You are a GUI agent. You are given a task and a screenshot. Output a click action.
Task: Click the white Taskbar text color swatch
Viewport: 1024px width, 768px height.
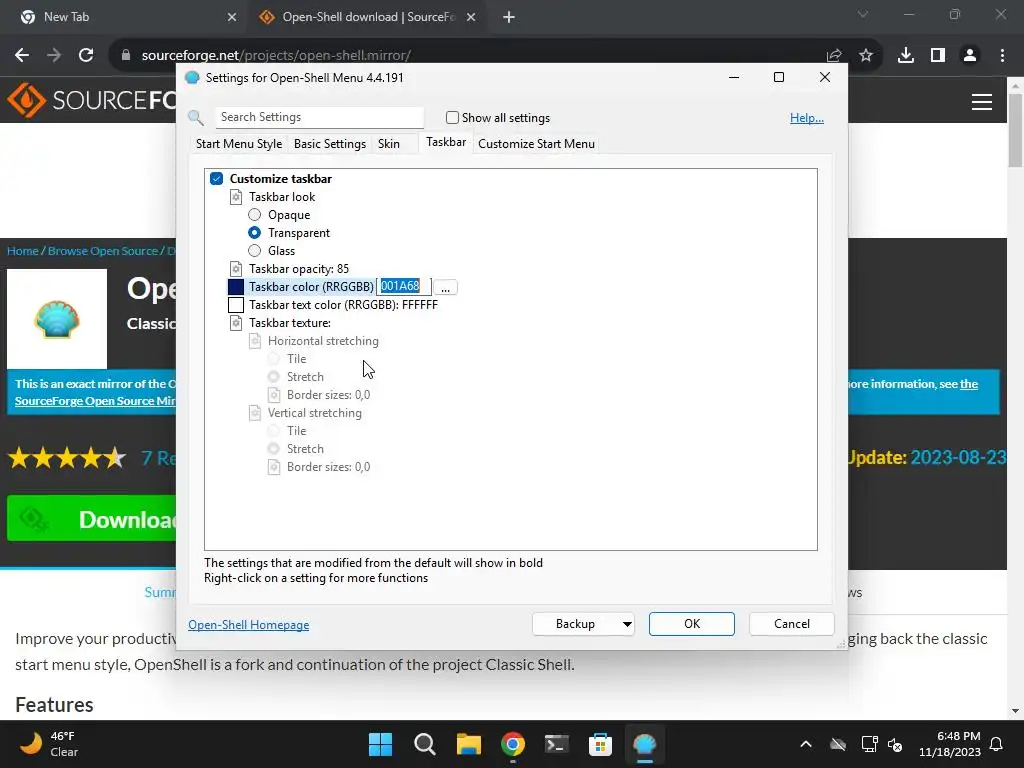pos(236,305)
